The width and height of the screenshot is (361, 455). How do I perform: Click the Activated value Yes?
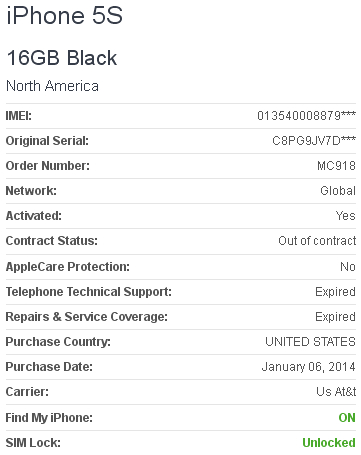coord(346,216)
